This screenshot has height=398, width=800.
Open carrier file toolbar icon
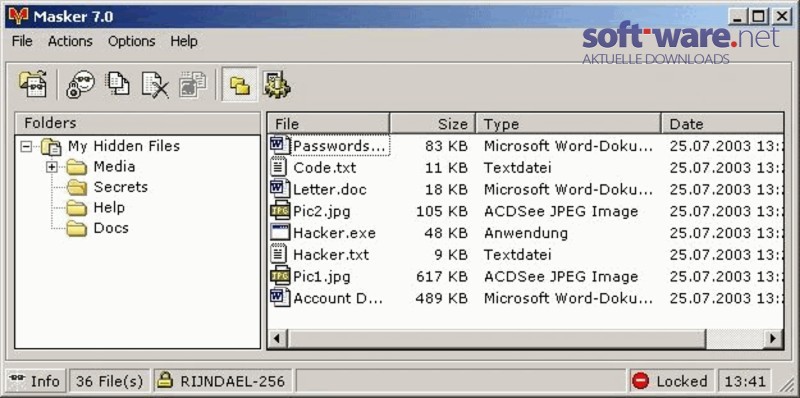(33, 85)
